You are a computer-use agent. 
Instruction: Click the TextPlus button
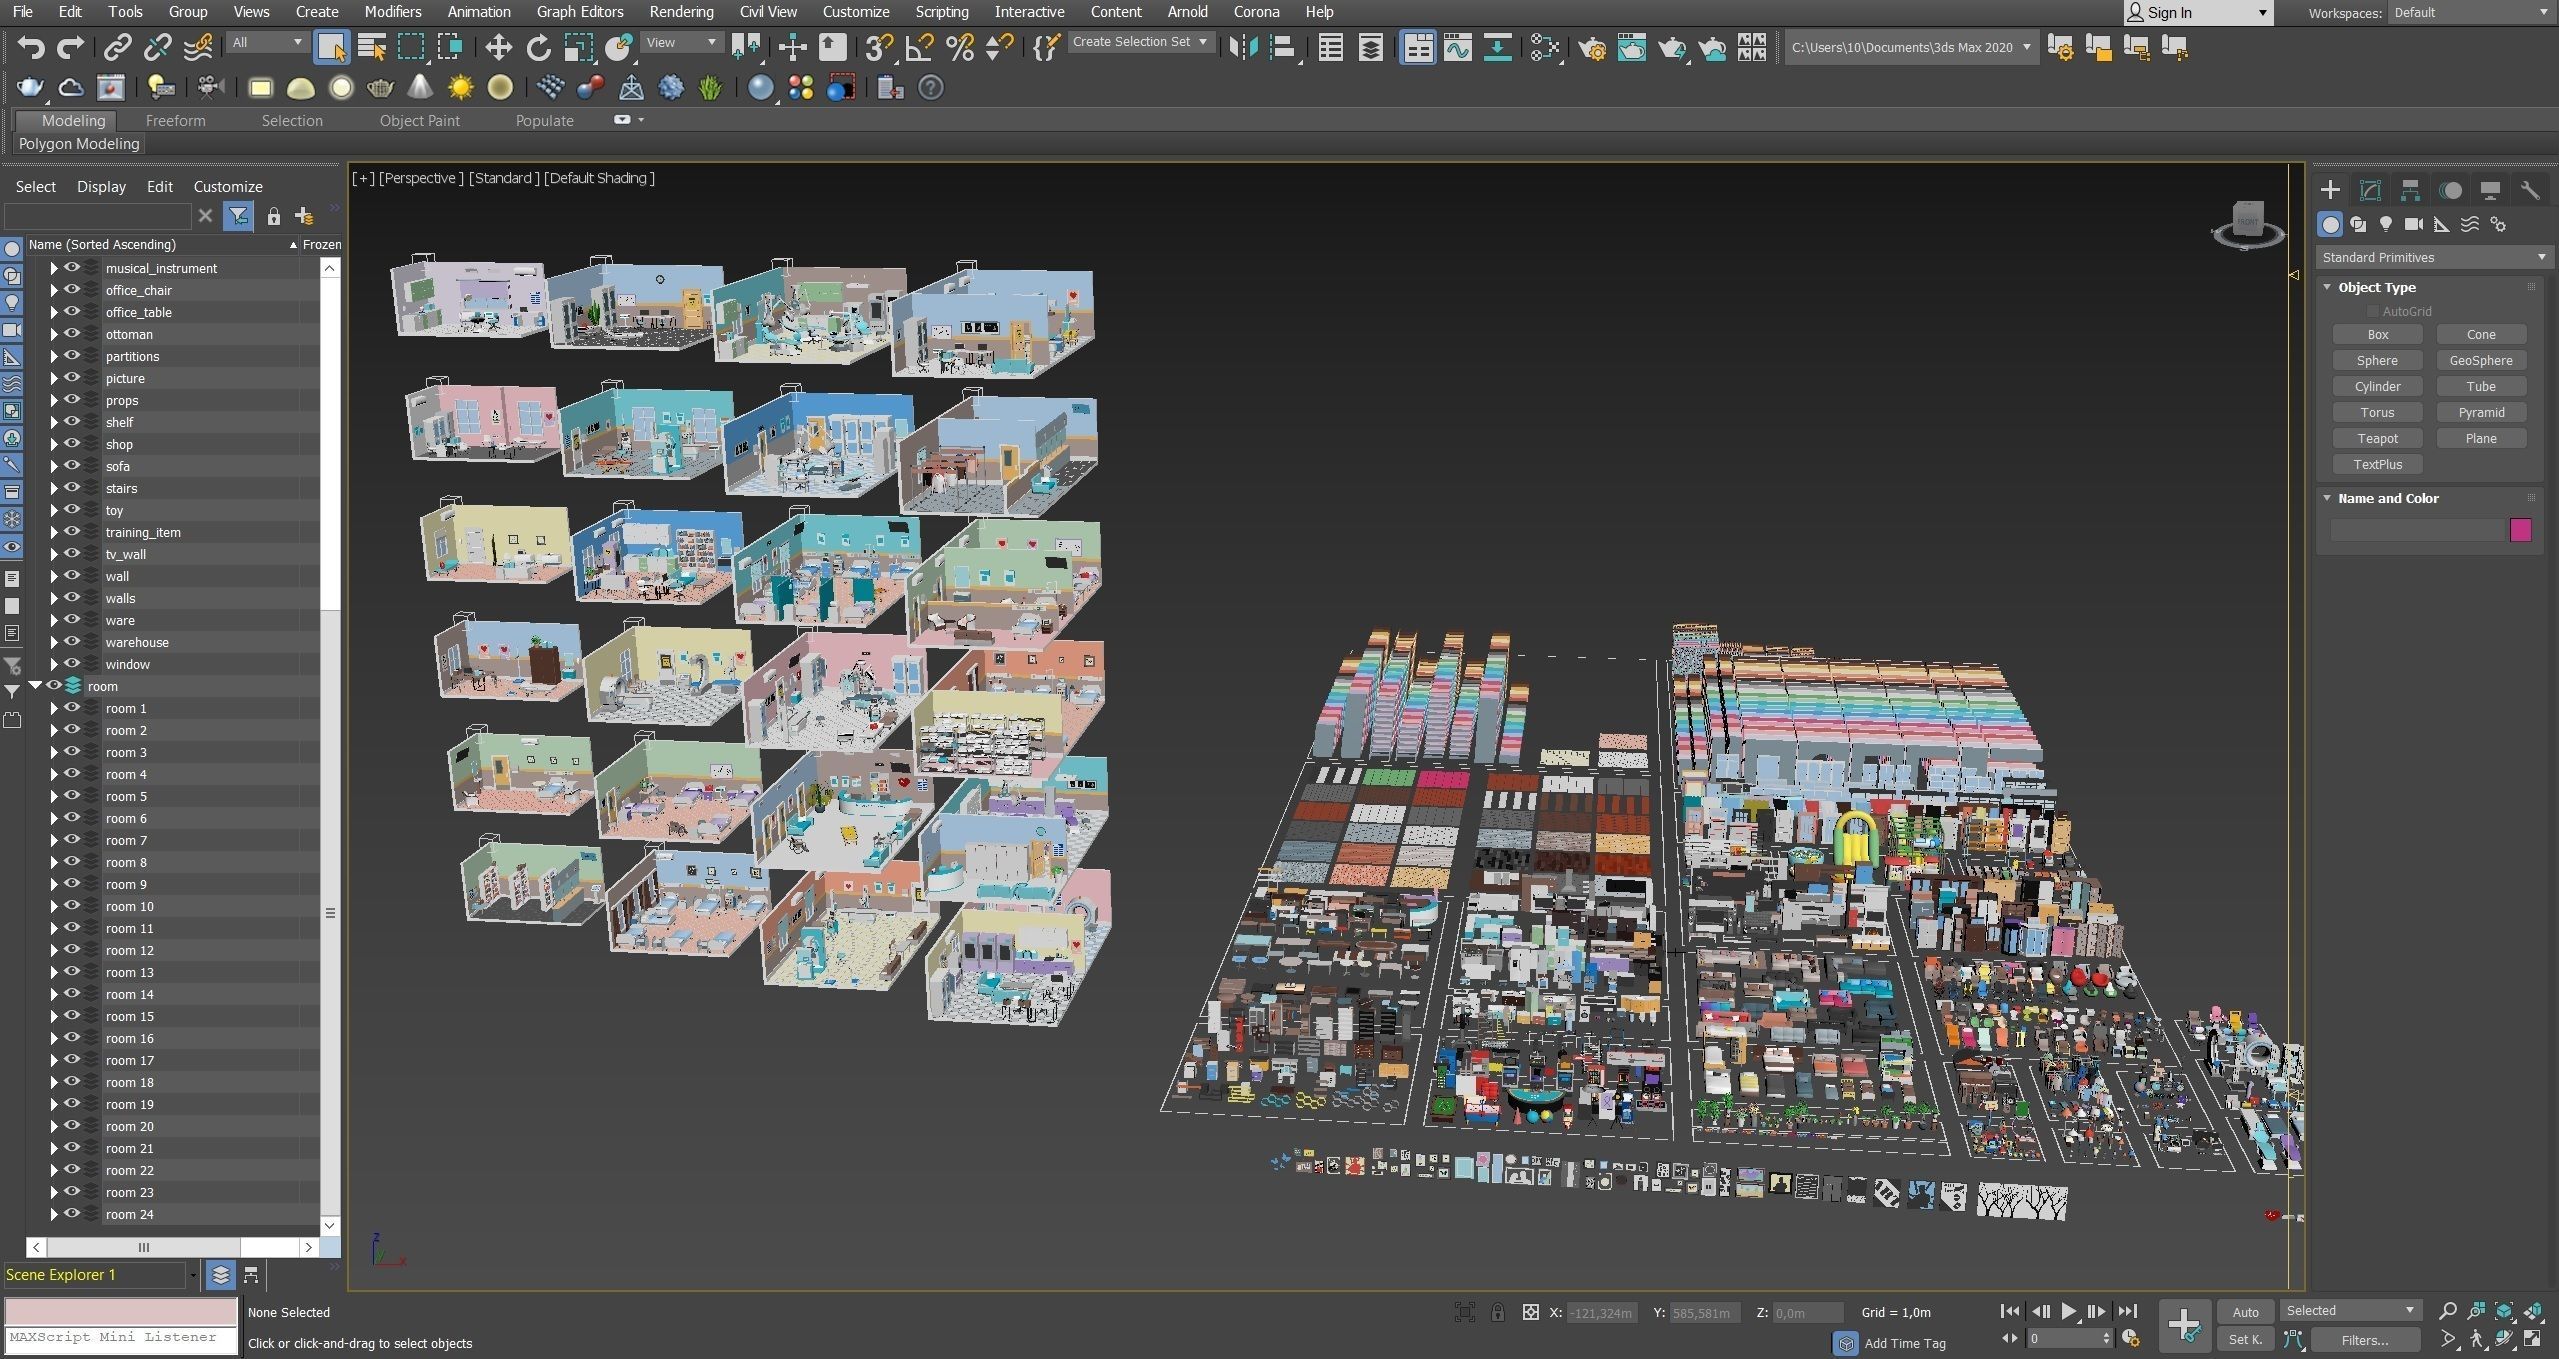(x=2377, y=465)
